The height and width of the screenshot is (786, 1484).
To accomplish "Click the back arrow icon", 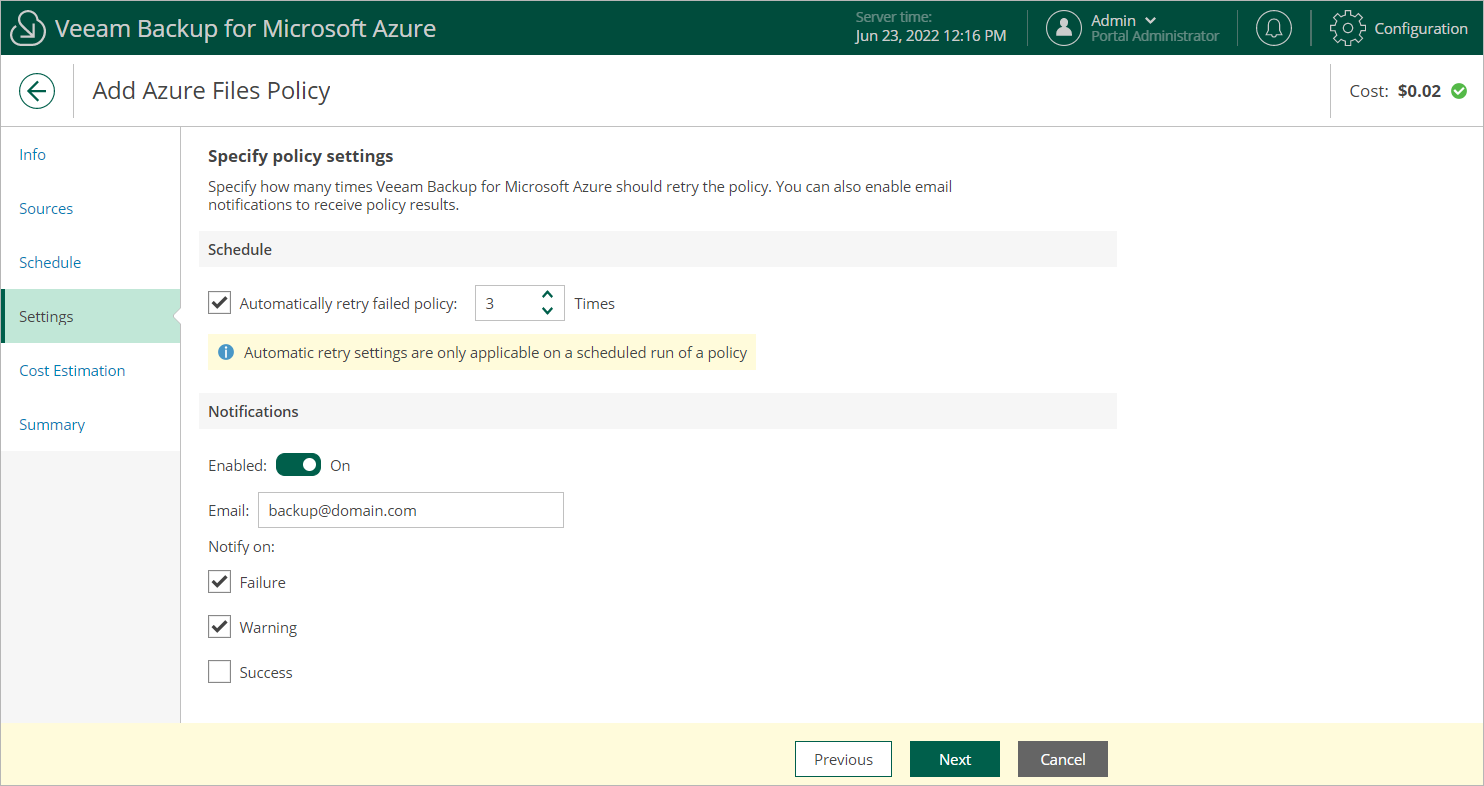I will (x=37, y=91).
